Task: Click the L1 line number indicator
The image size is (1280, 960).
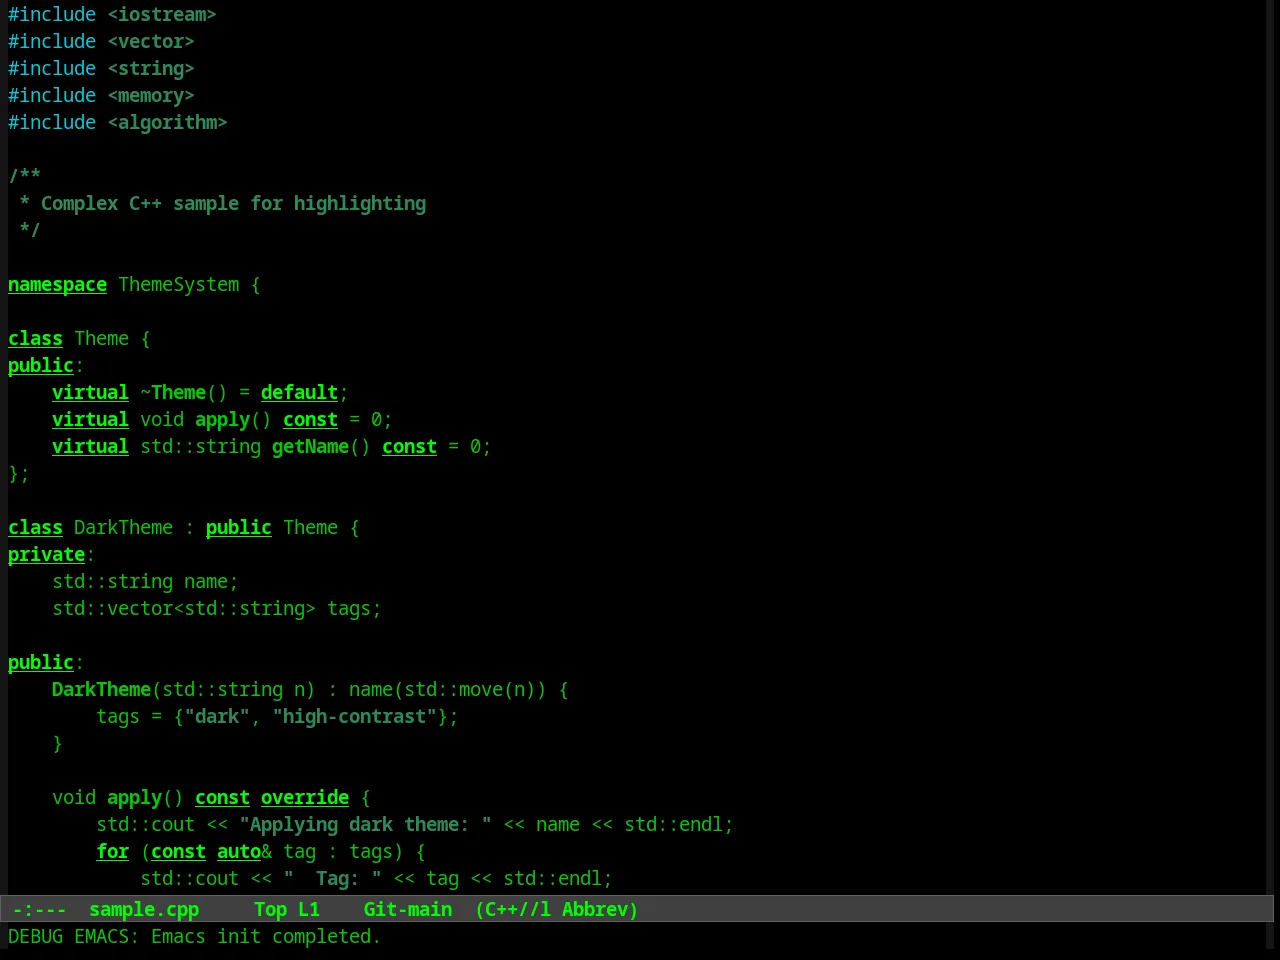Action: 309,909
